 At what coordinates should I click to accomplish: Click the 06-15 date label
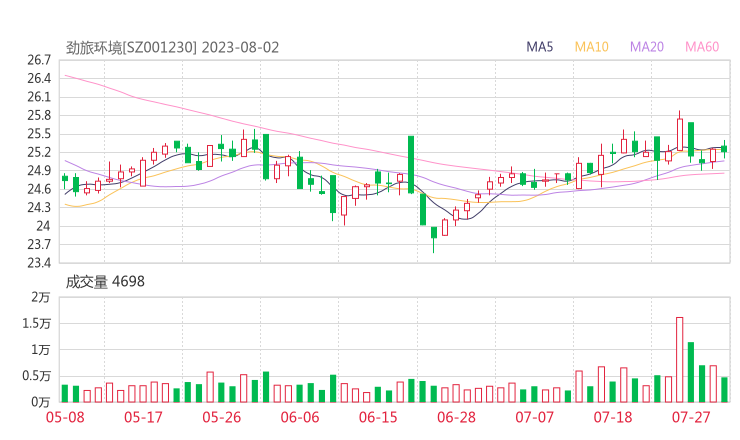(x=378, y=417)
